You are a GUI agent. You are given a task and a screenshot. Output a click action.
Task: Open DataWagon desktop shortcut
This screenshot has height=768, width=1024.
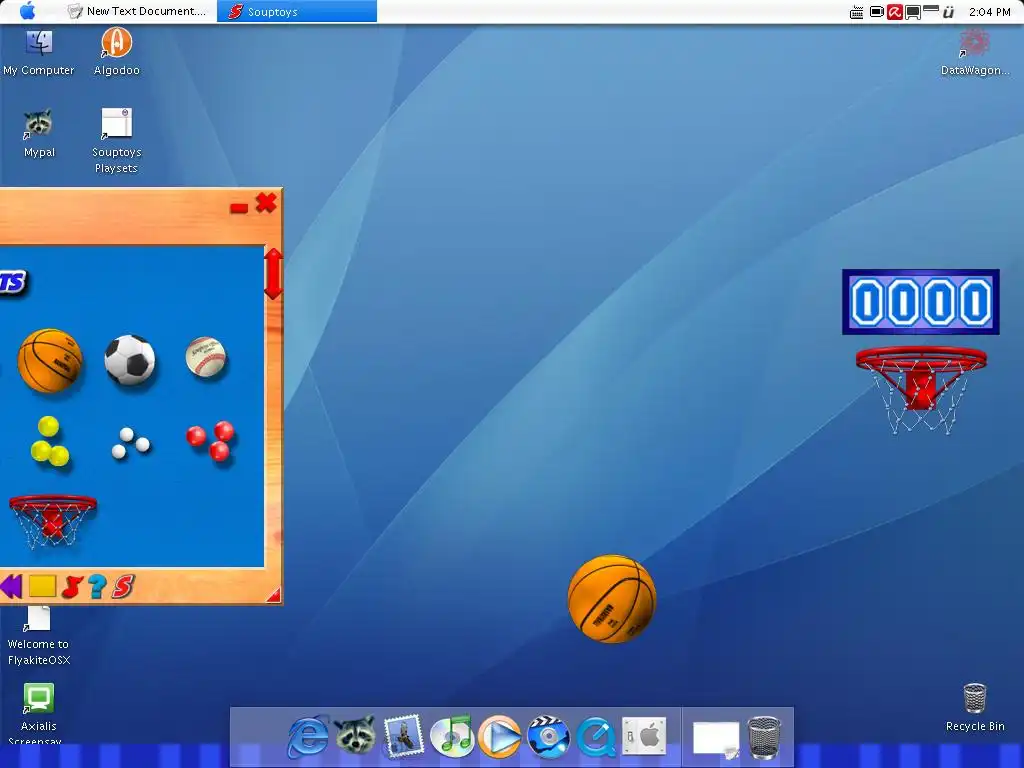click(x=974, y=54)
